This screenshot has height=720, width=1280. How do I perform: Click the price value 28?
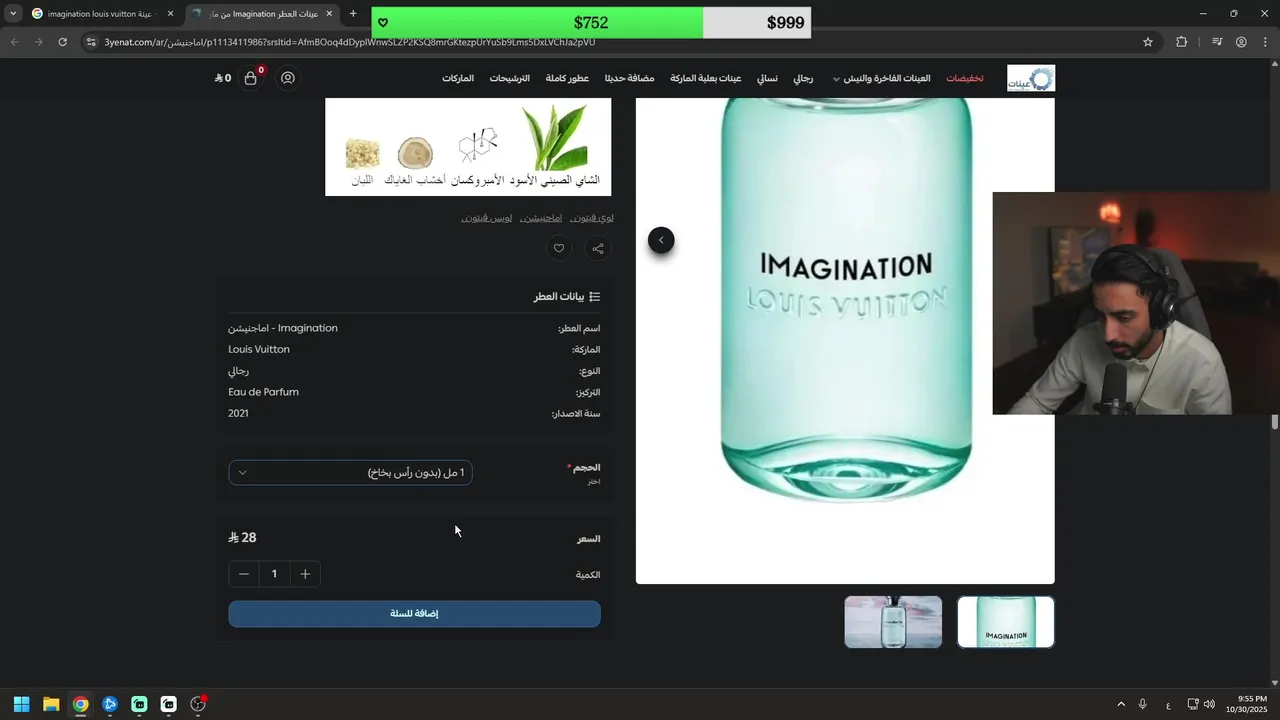[243, 538]
